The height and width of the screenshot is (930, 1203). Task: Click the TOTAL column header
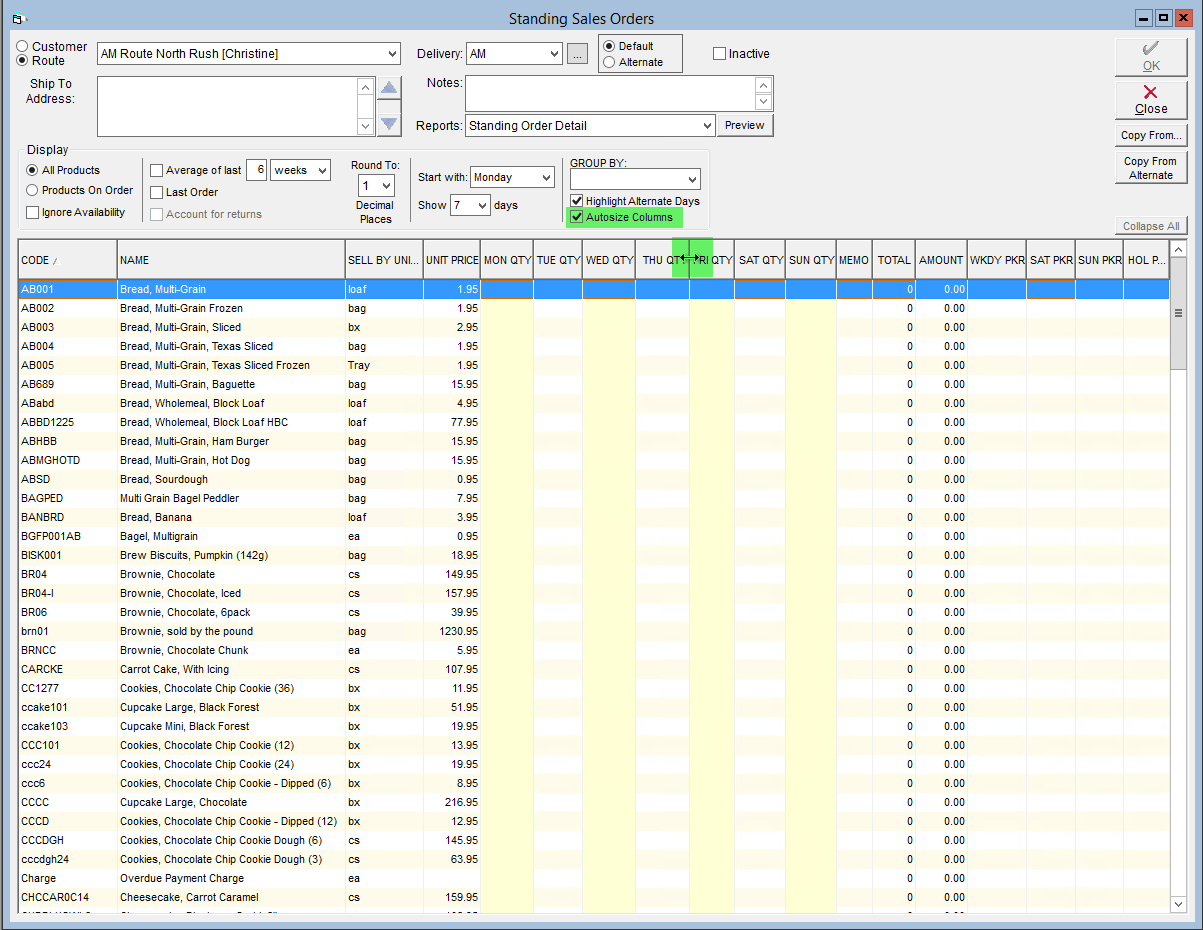pyautogui.click(x=894, y=260)
